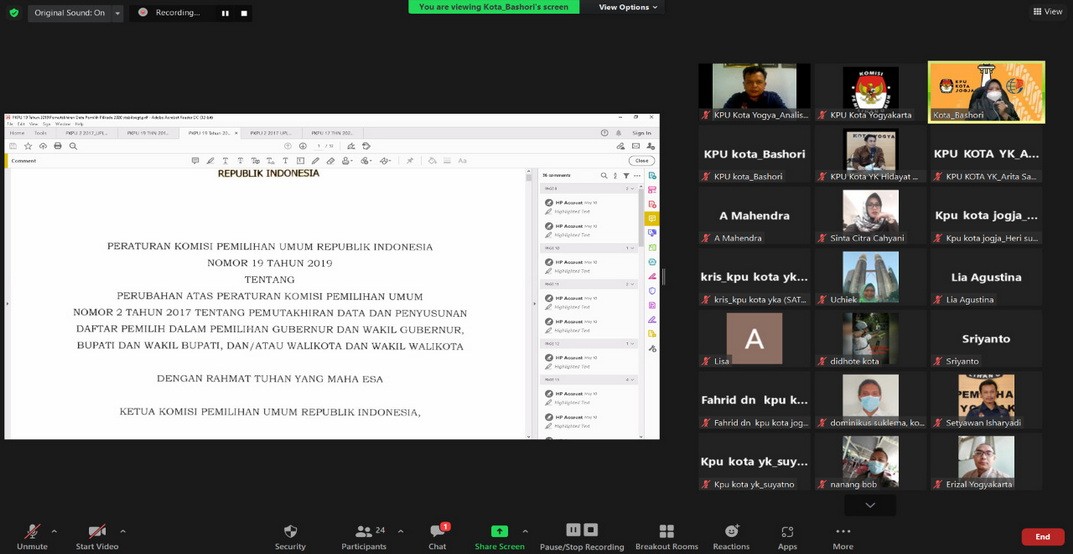Click the green Share Screen icon
1073x554 pixels.
tap(499, 531)
